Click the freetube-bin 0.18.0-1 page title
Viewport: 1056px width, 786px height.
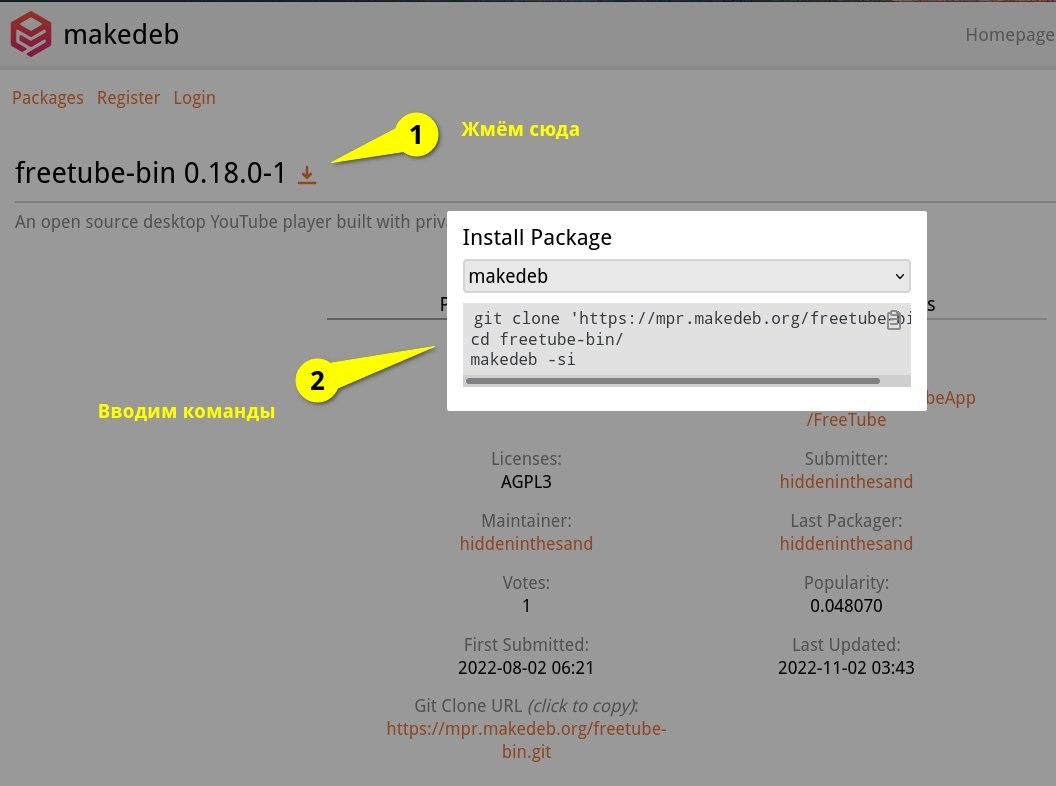coord(151,173)
